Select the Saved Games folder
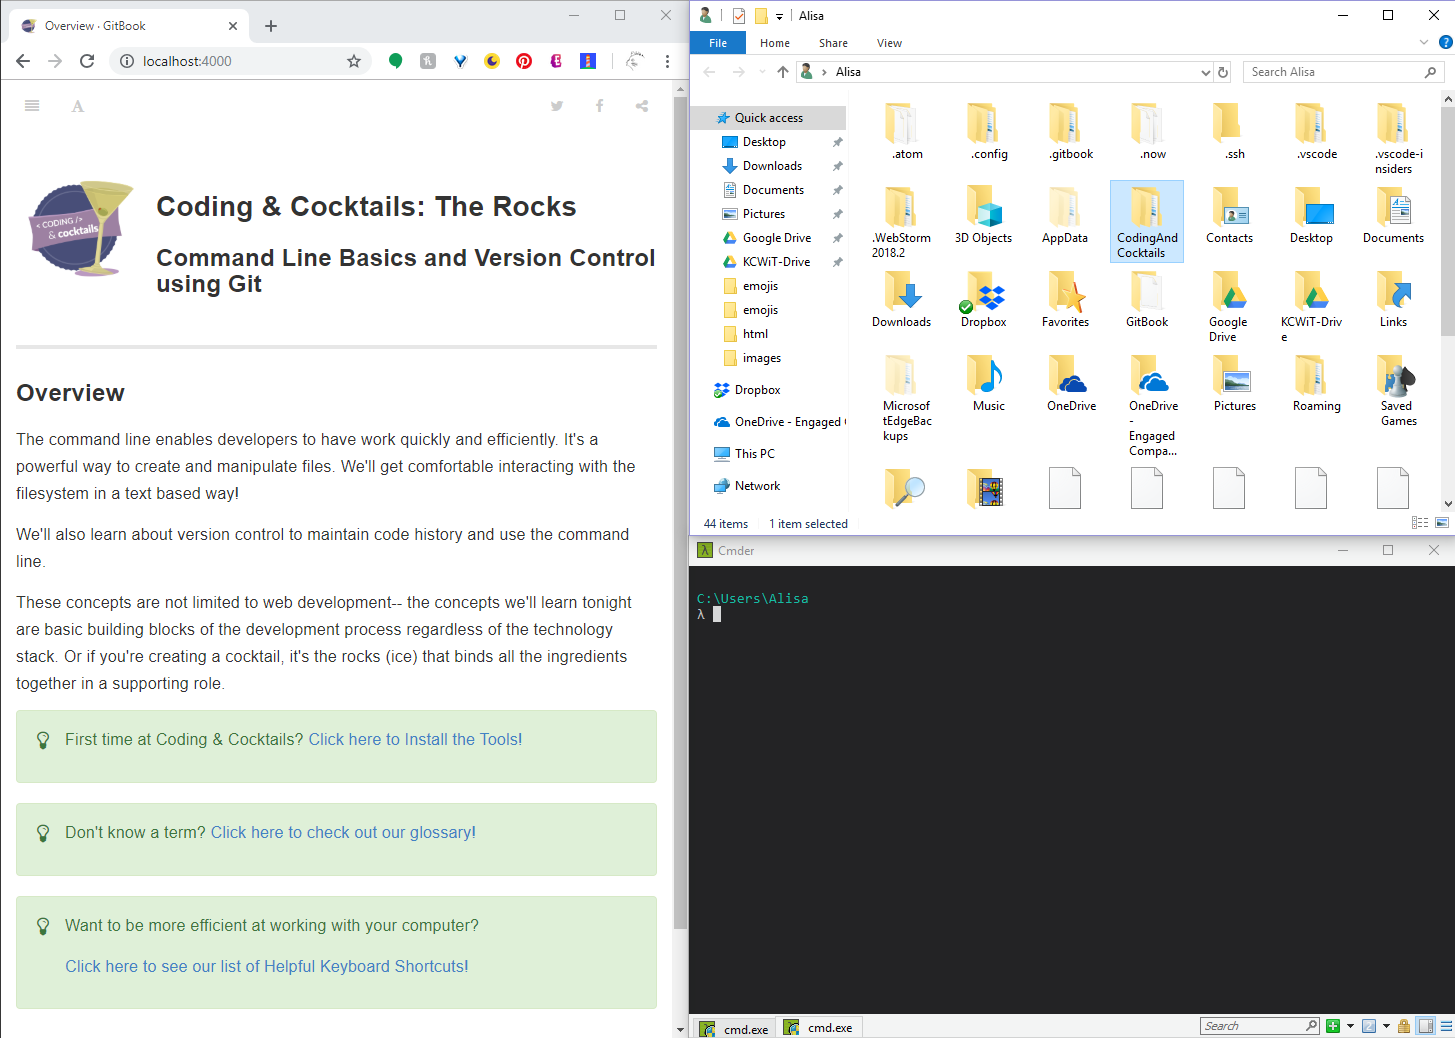 [x=1398, y=390]
